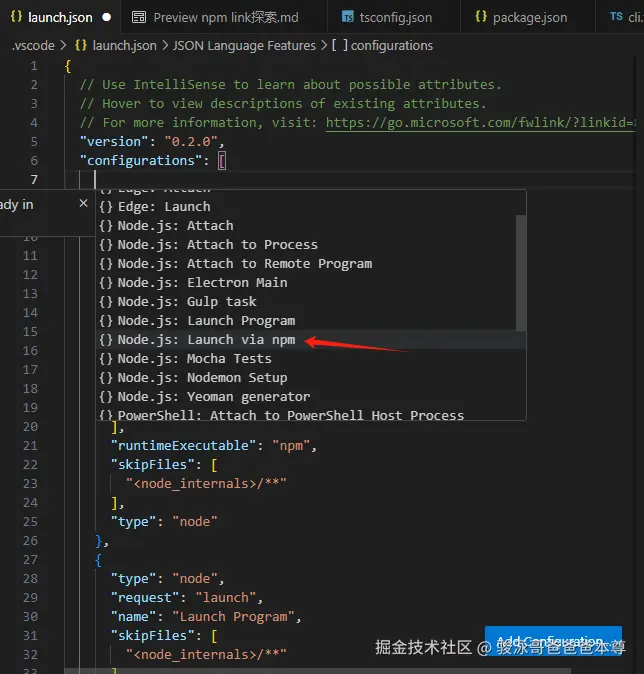Click the "skipFiles" key on line 22
Screen dimensions: 644x674
pyautogui.click(x=152, y=465)
